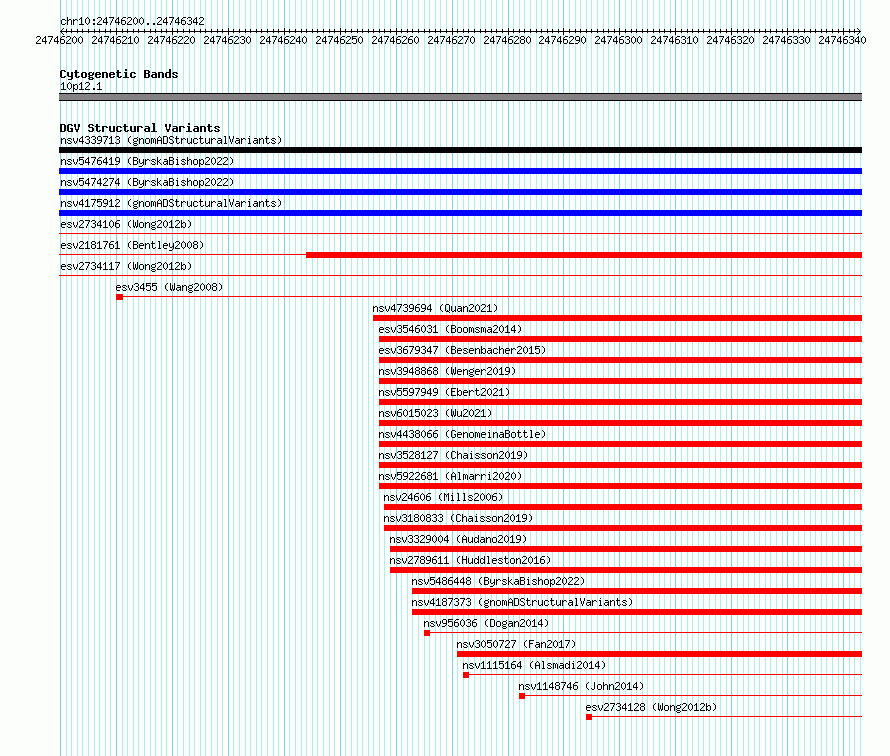Open variant nsv4739694 (Quan2021)
Viewport: 890px width, 756px height.
[435, 308]
